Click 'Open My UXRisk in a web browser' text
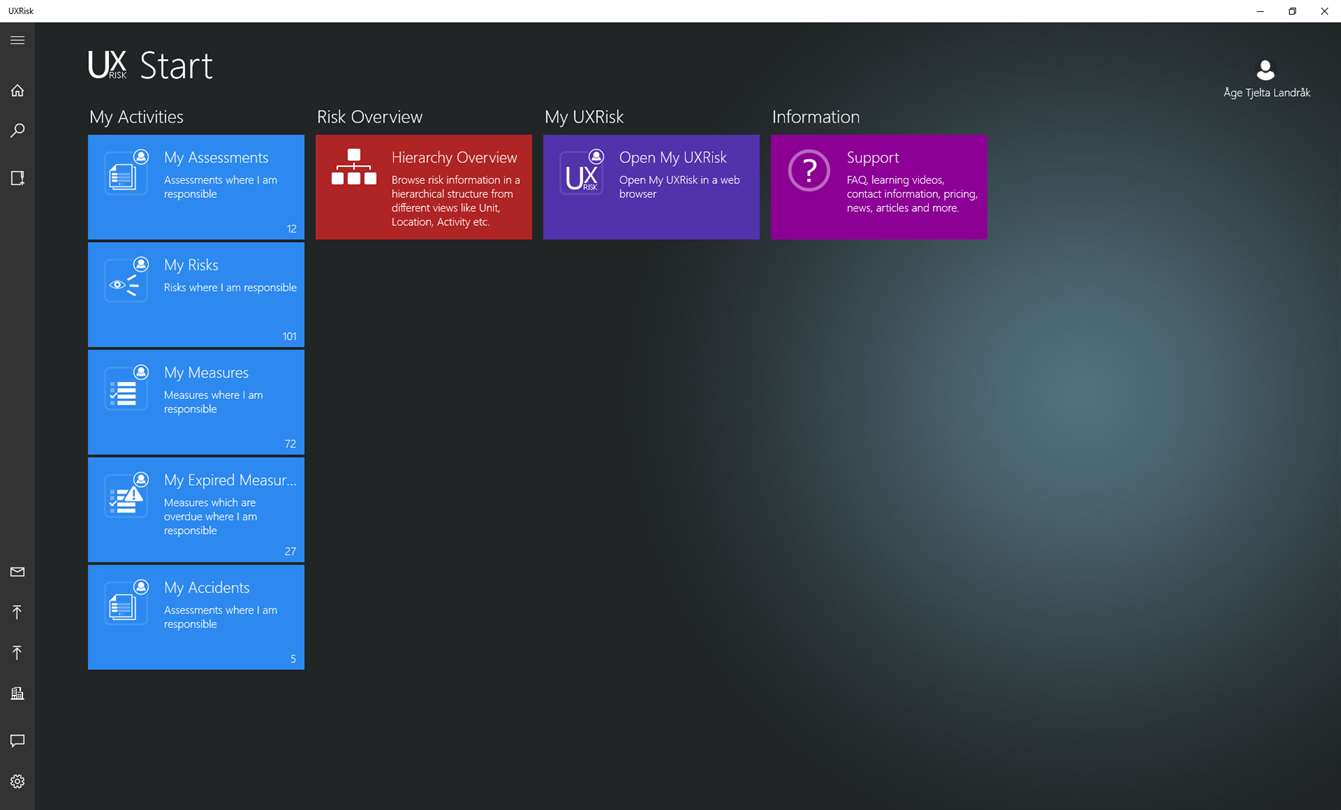The height and width of the screenshot is (810, 1341). point(680,187)
